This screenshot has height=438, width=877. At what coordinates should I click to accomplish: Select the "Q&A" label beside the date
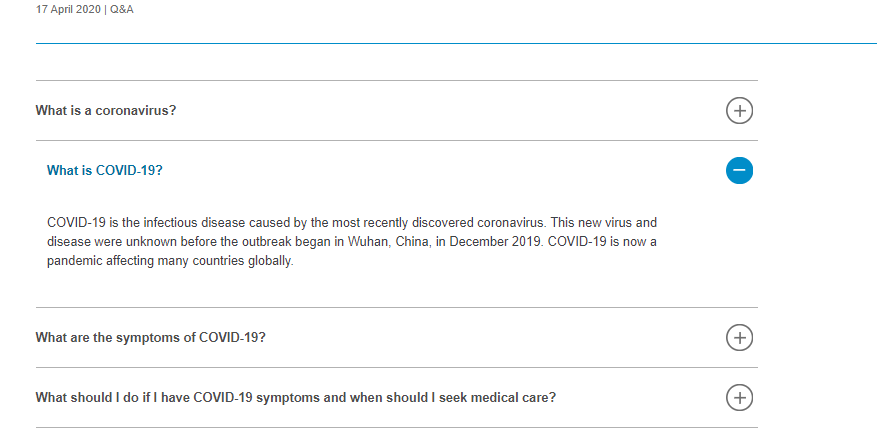pyautogui.click(x=122, y=10)
